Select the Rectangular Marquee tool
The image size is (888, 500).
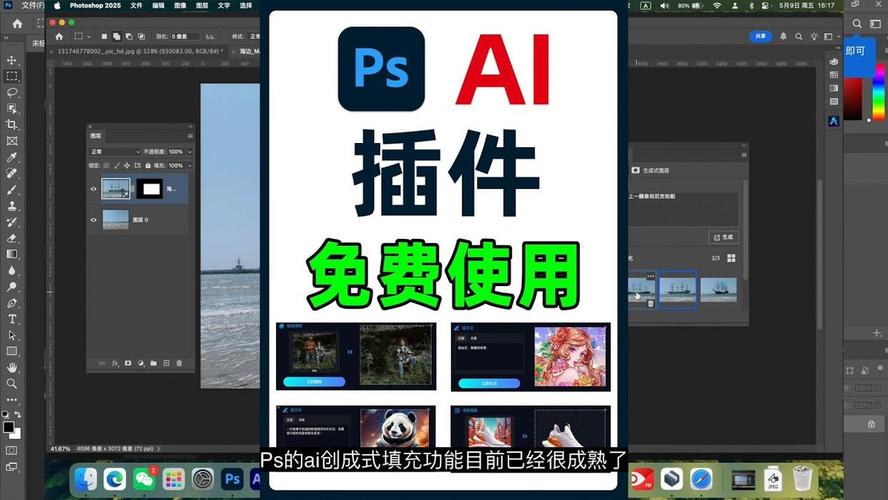pyautogui.click(x=11, y=76)
